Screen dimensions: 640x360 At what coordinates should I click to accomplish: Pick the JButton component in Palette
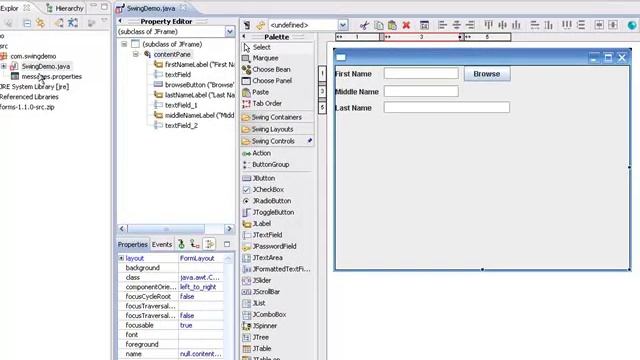(259, 178)
